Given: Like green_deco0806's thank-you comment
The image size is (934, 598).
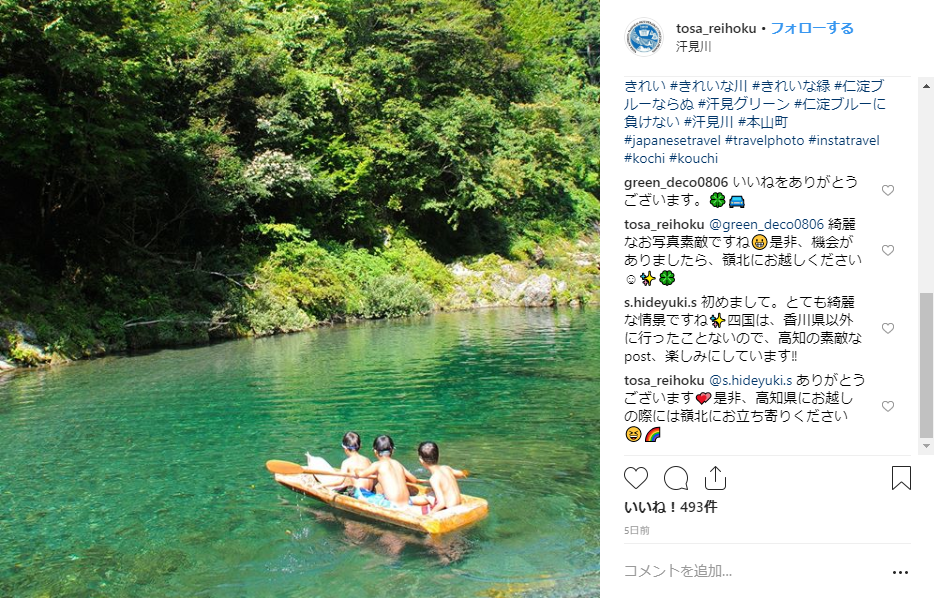Looking at the screenshot, I should click(x=888, y=190).
